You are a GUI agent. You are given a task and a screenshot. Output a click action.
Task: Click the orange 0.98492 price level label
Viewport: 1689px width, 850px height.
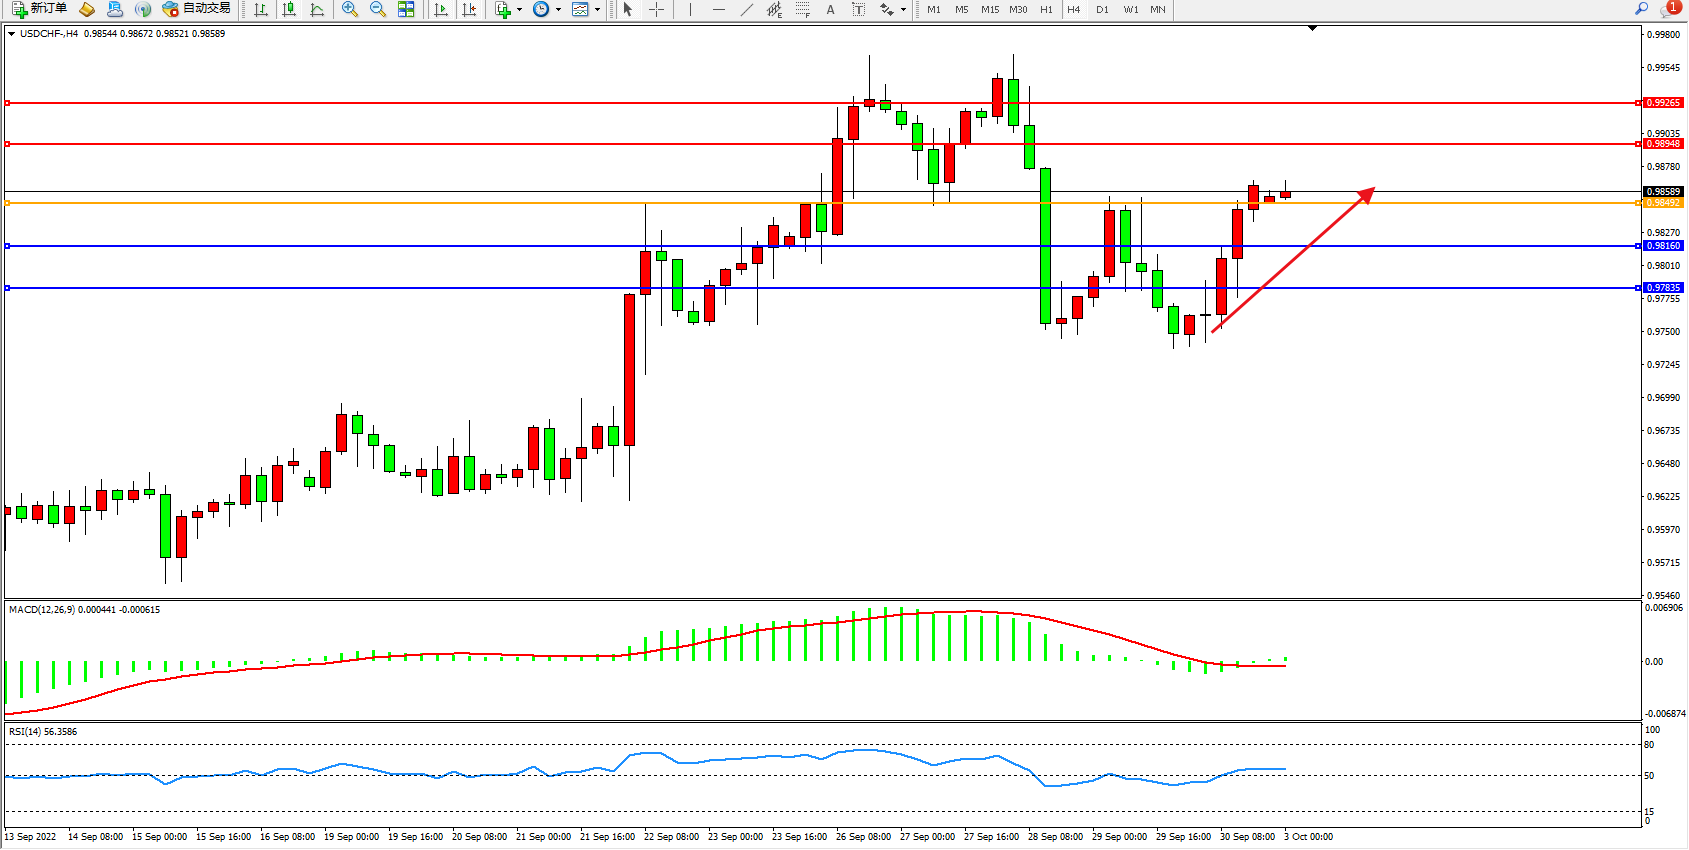click(x=1663, y=203)
